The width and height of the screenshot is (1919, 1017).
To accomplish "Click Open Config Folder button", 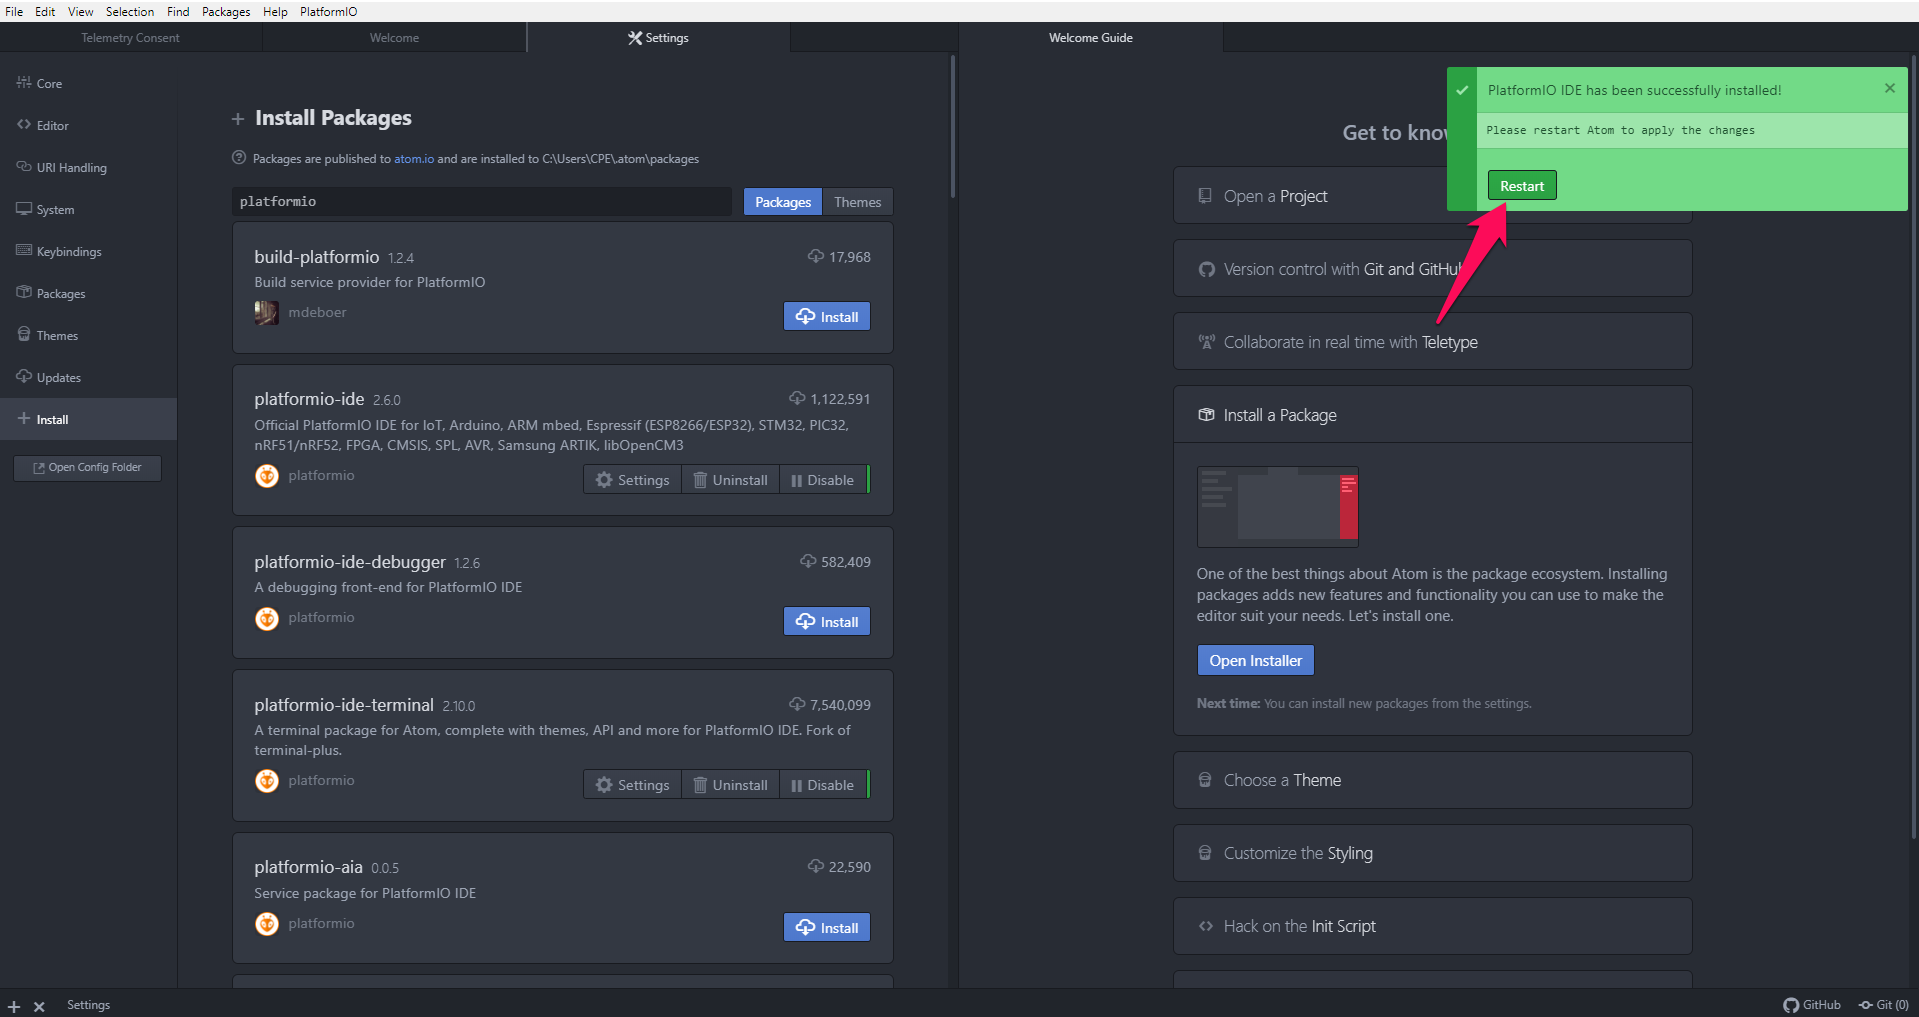I will coord(88,468).
